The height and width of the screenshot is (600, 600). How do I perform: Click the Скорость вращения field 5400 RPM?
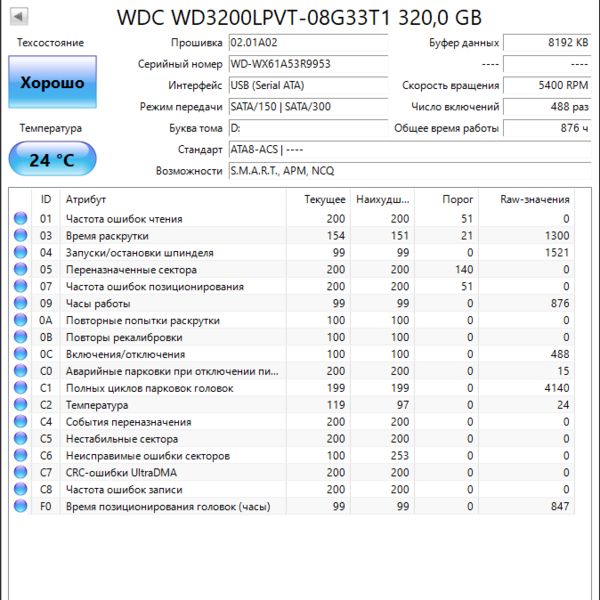[x=547, y=85]
